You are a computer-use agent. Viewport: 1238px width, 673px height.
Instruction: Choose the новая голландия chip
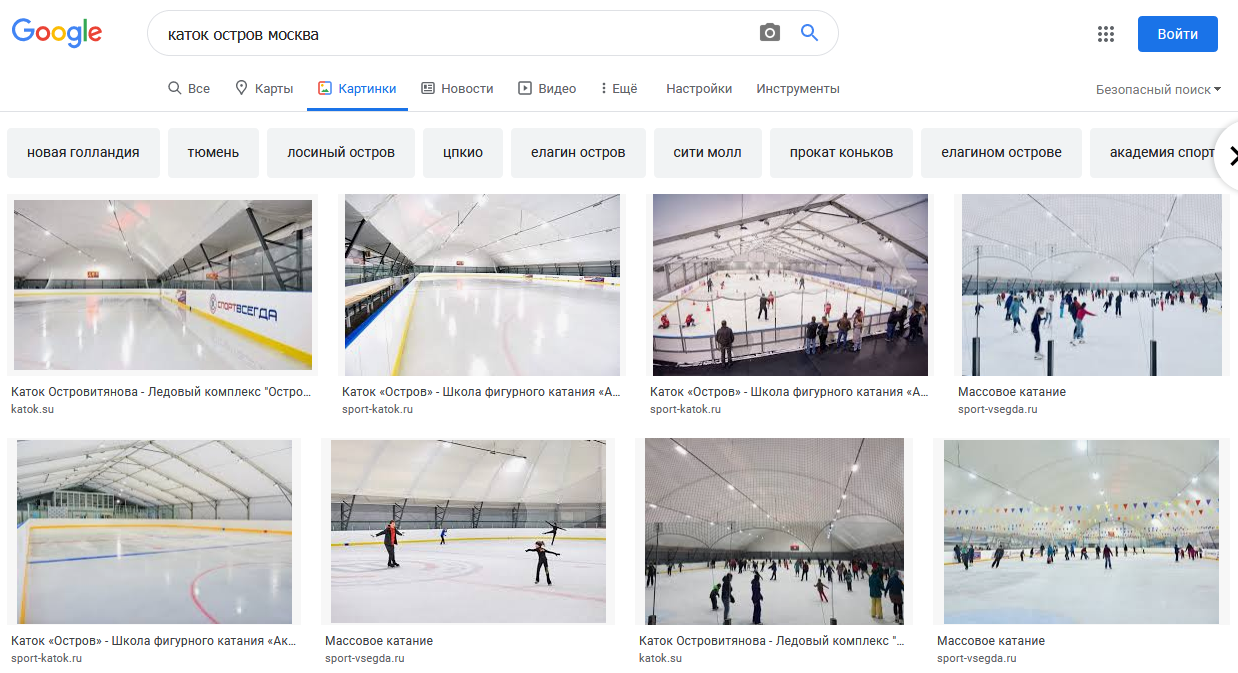(83, 153)
